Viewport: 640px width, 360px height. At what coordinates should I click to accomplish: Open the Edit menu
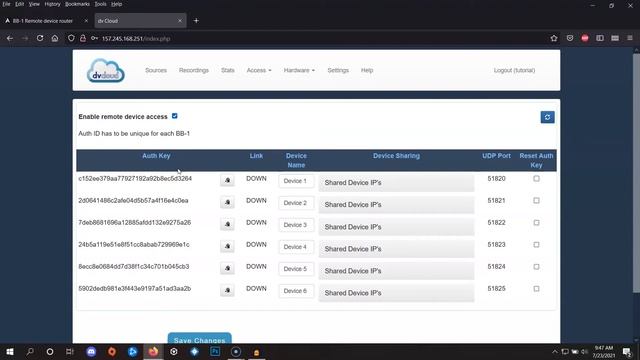(20, 4)
